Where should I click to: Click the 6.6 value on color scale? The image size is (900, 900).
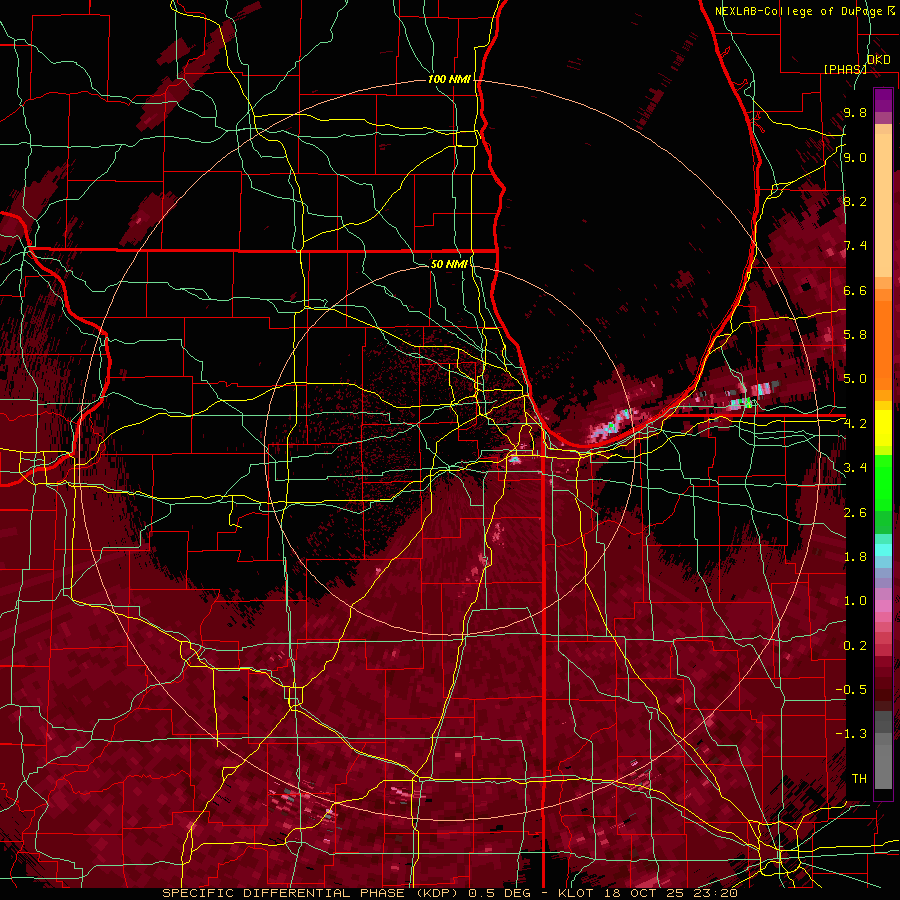(855, 290)
